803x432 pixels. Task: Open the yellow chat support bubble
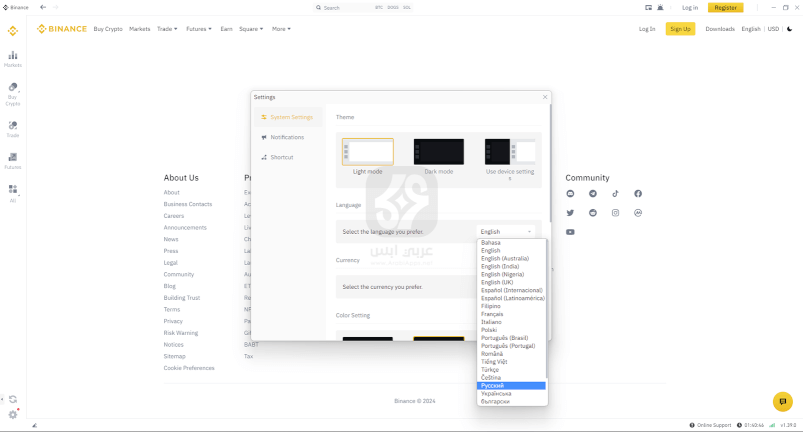pos(783,402)
